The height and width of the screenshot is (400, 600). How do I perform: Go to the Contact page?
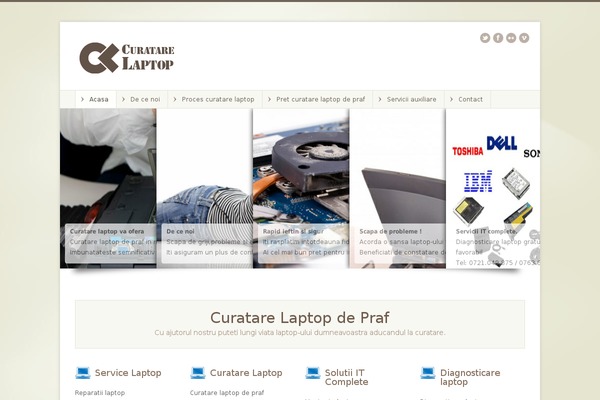tap(467, 100)
